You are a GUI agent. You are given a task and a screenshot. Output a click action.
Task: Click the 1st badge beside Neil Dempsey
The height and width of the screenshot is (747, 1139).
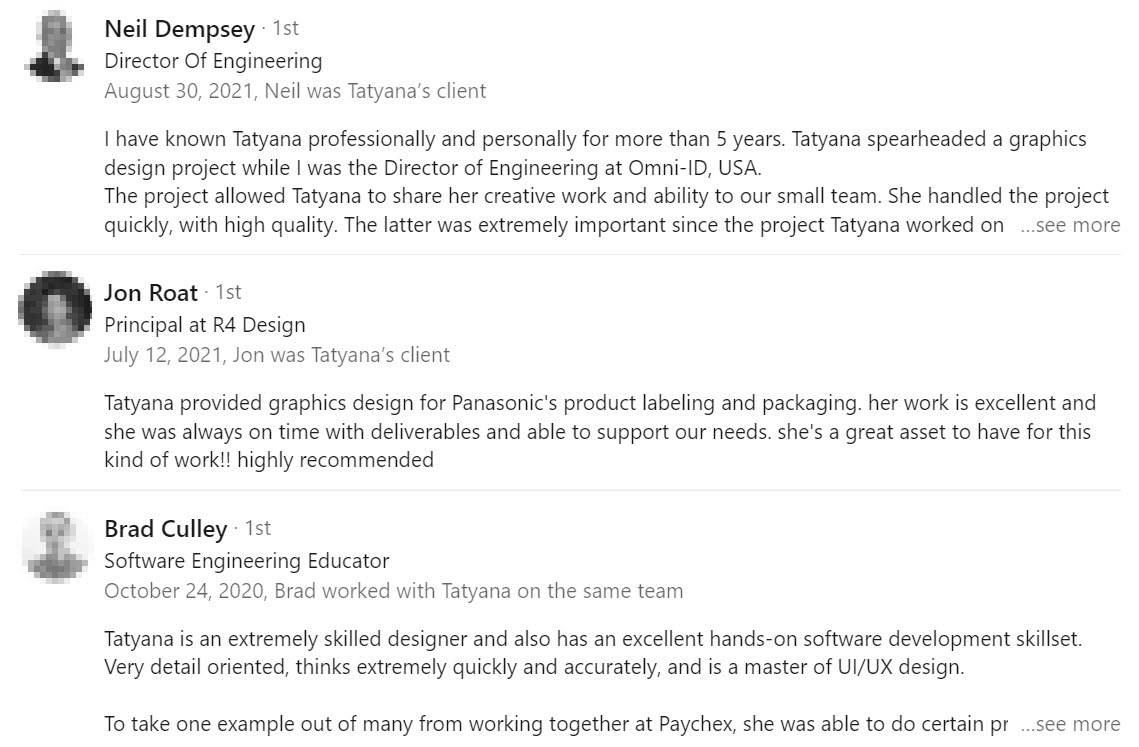point(285,29)
